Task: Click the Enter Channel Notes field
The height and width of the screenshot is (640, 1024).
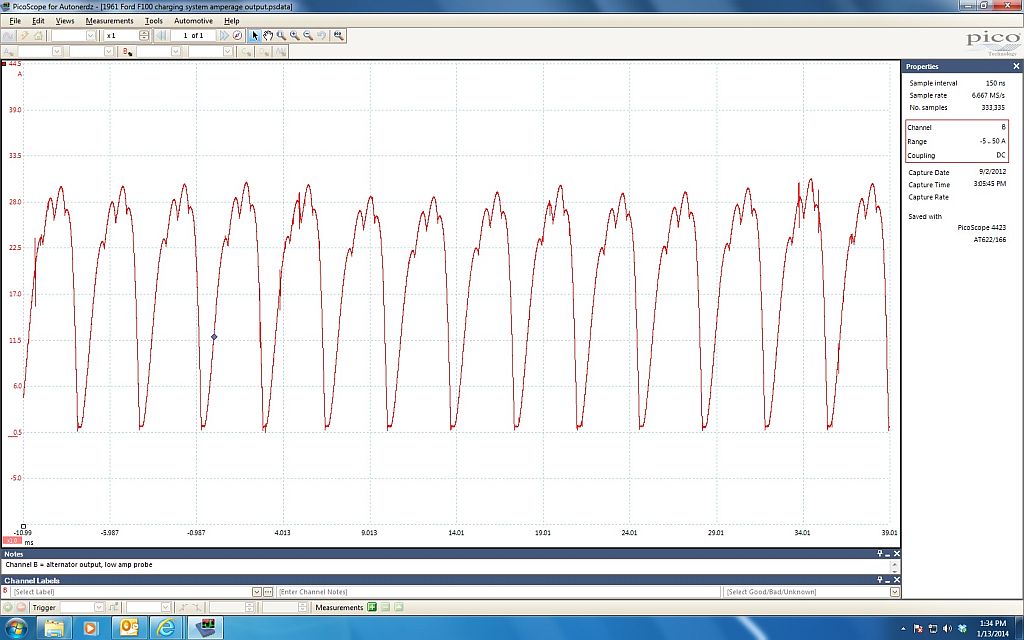Action: 498,592
